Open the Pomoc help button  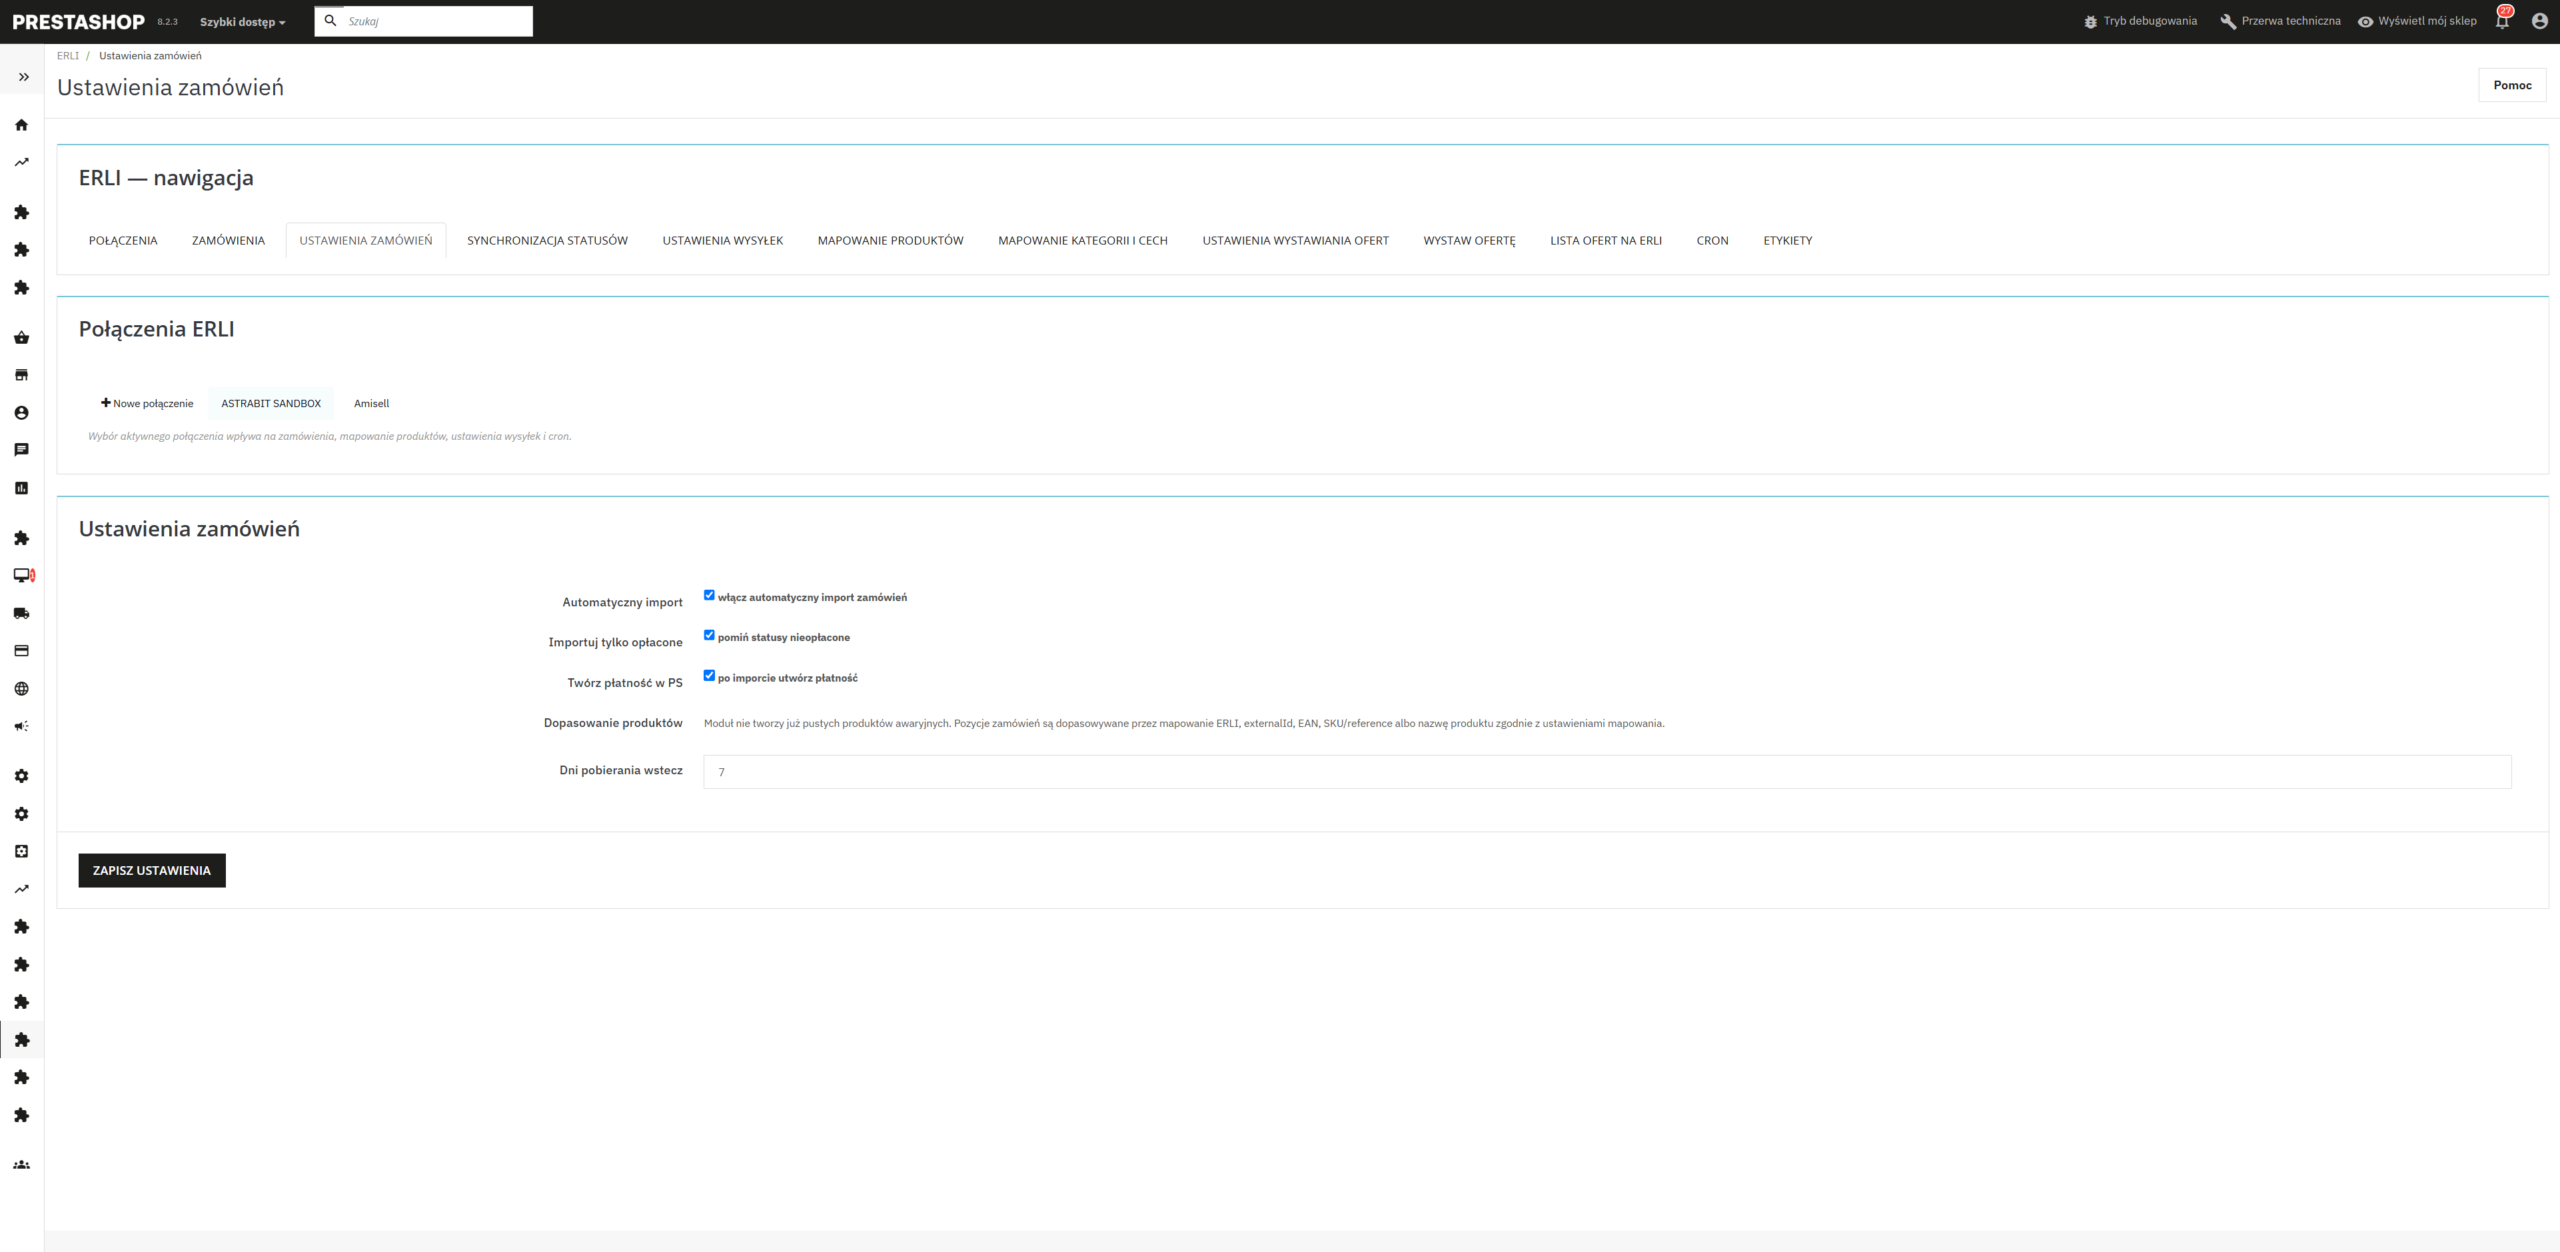coord(2512,85)
